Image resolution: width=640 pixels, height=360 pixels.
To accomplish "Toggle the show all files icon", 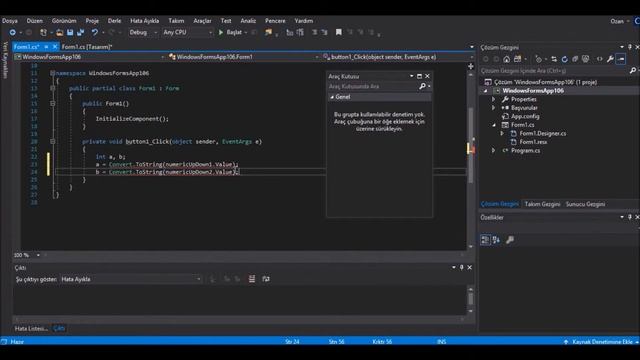I will click(586, 59).
